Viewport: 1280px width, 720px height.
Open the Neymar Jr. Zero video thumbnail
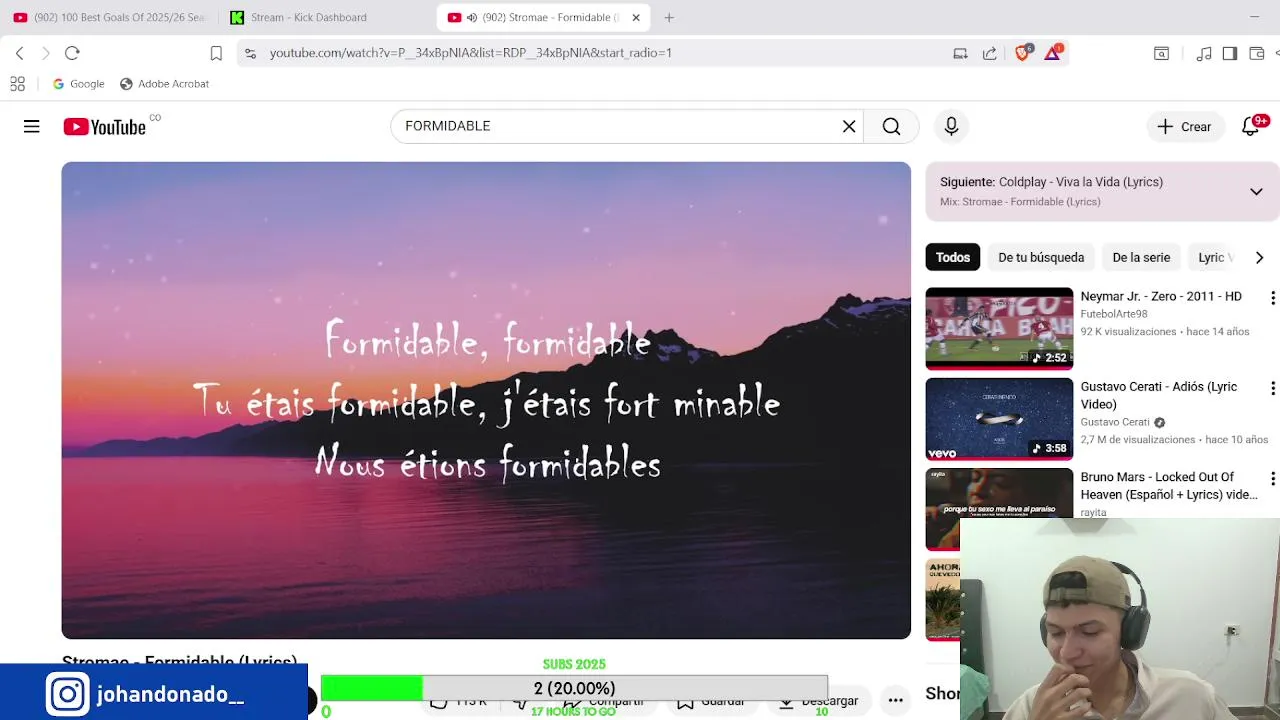[999, 329]
